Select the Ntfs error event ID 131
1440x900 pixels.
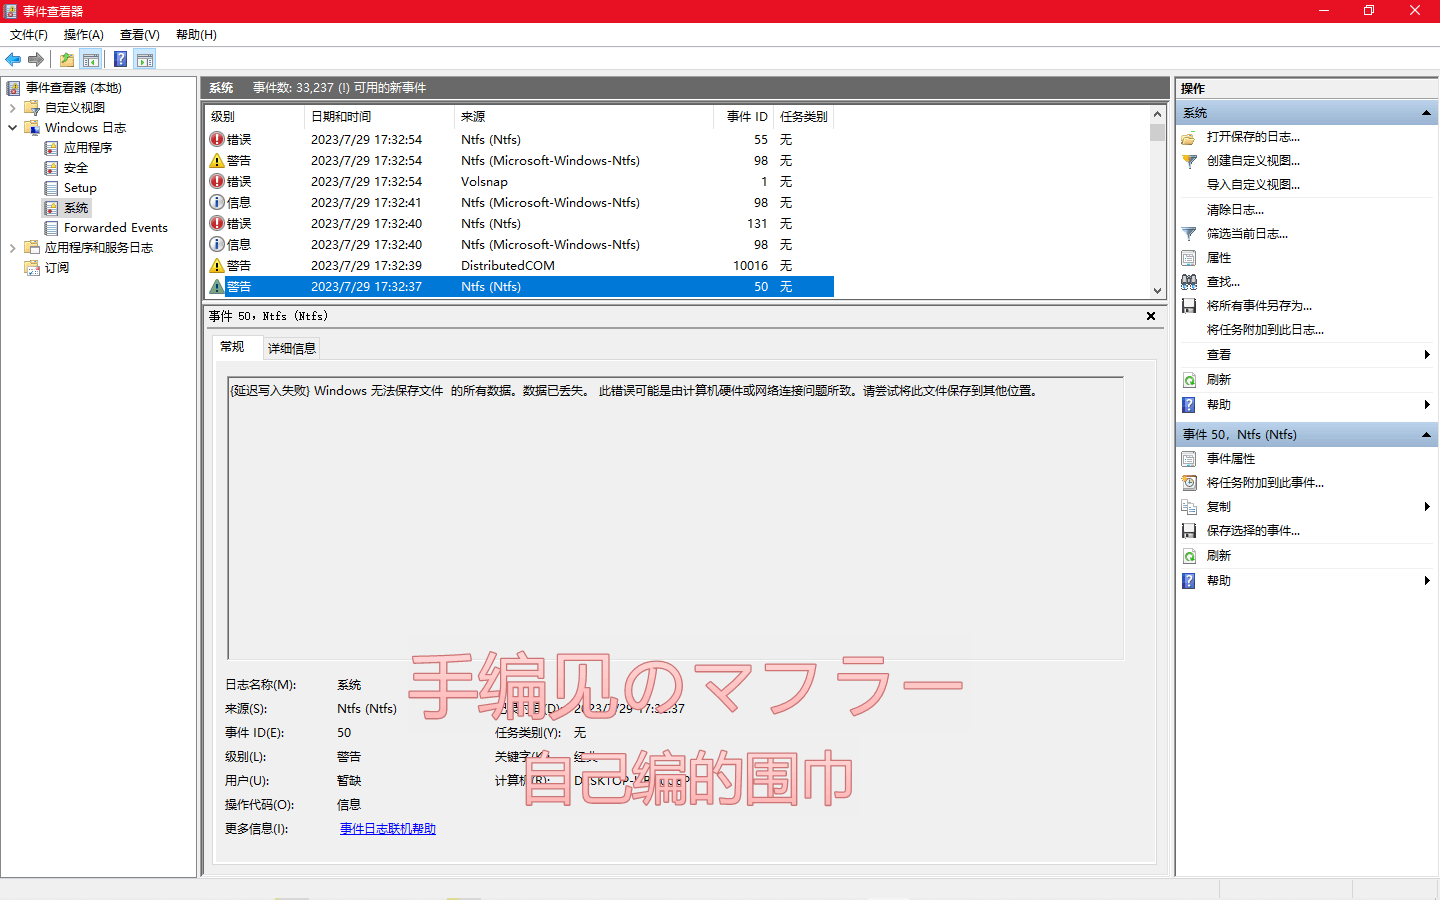point(519,224)
